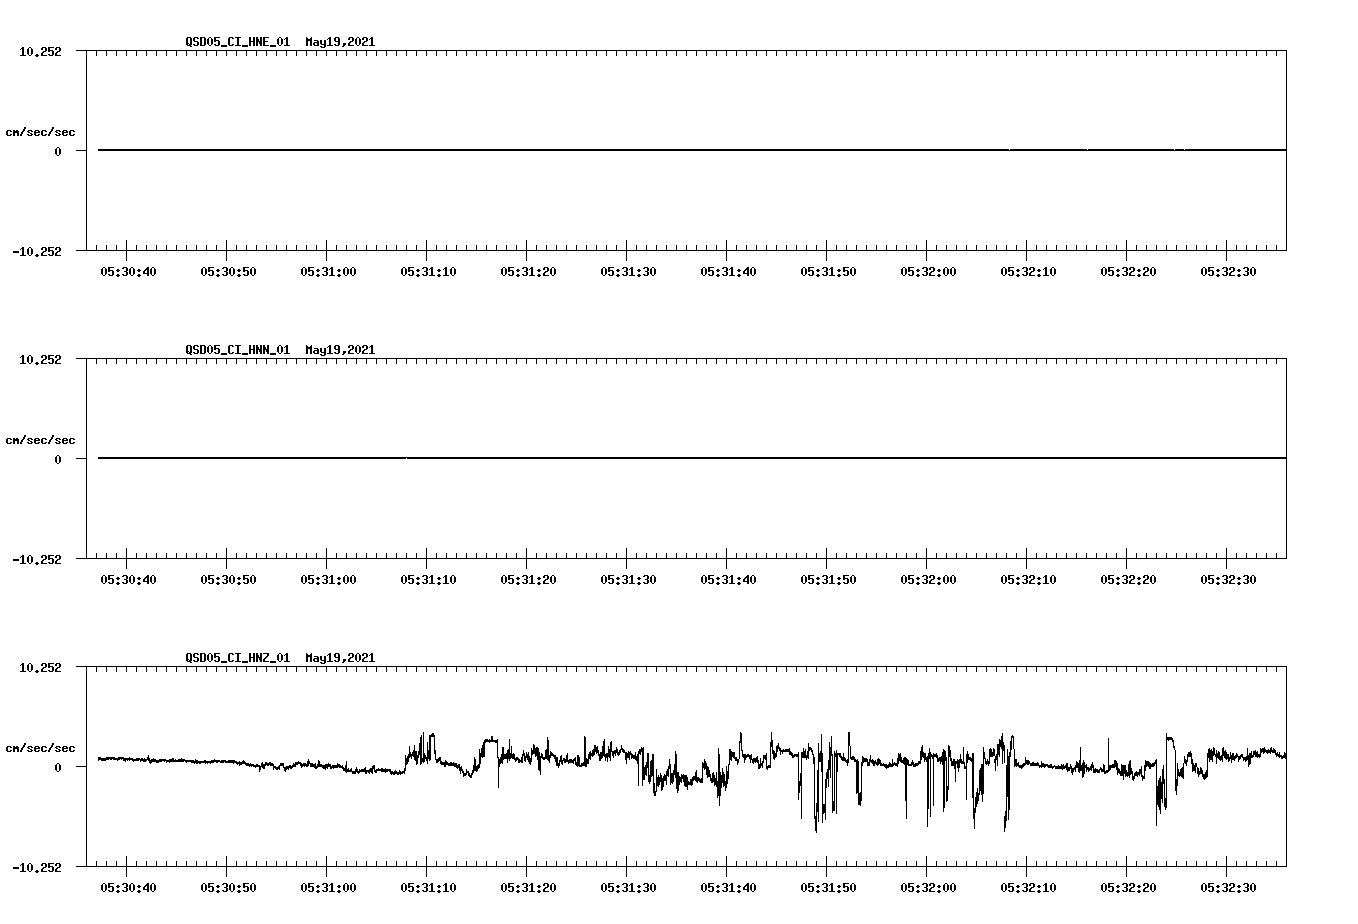
Task: Select the cm/sec/sec label on top plot
Action: pyautogui.click(x=41, y=131)
